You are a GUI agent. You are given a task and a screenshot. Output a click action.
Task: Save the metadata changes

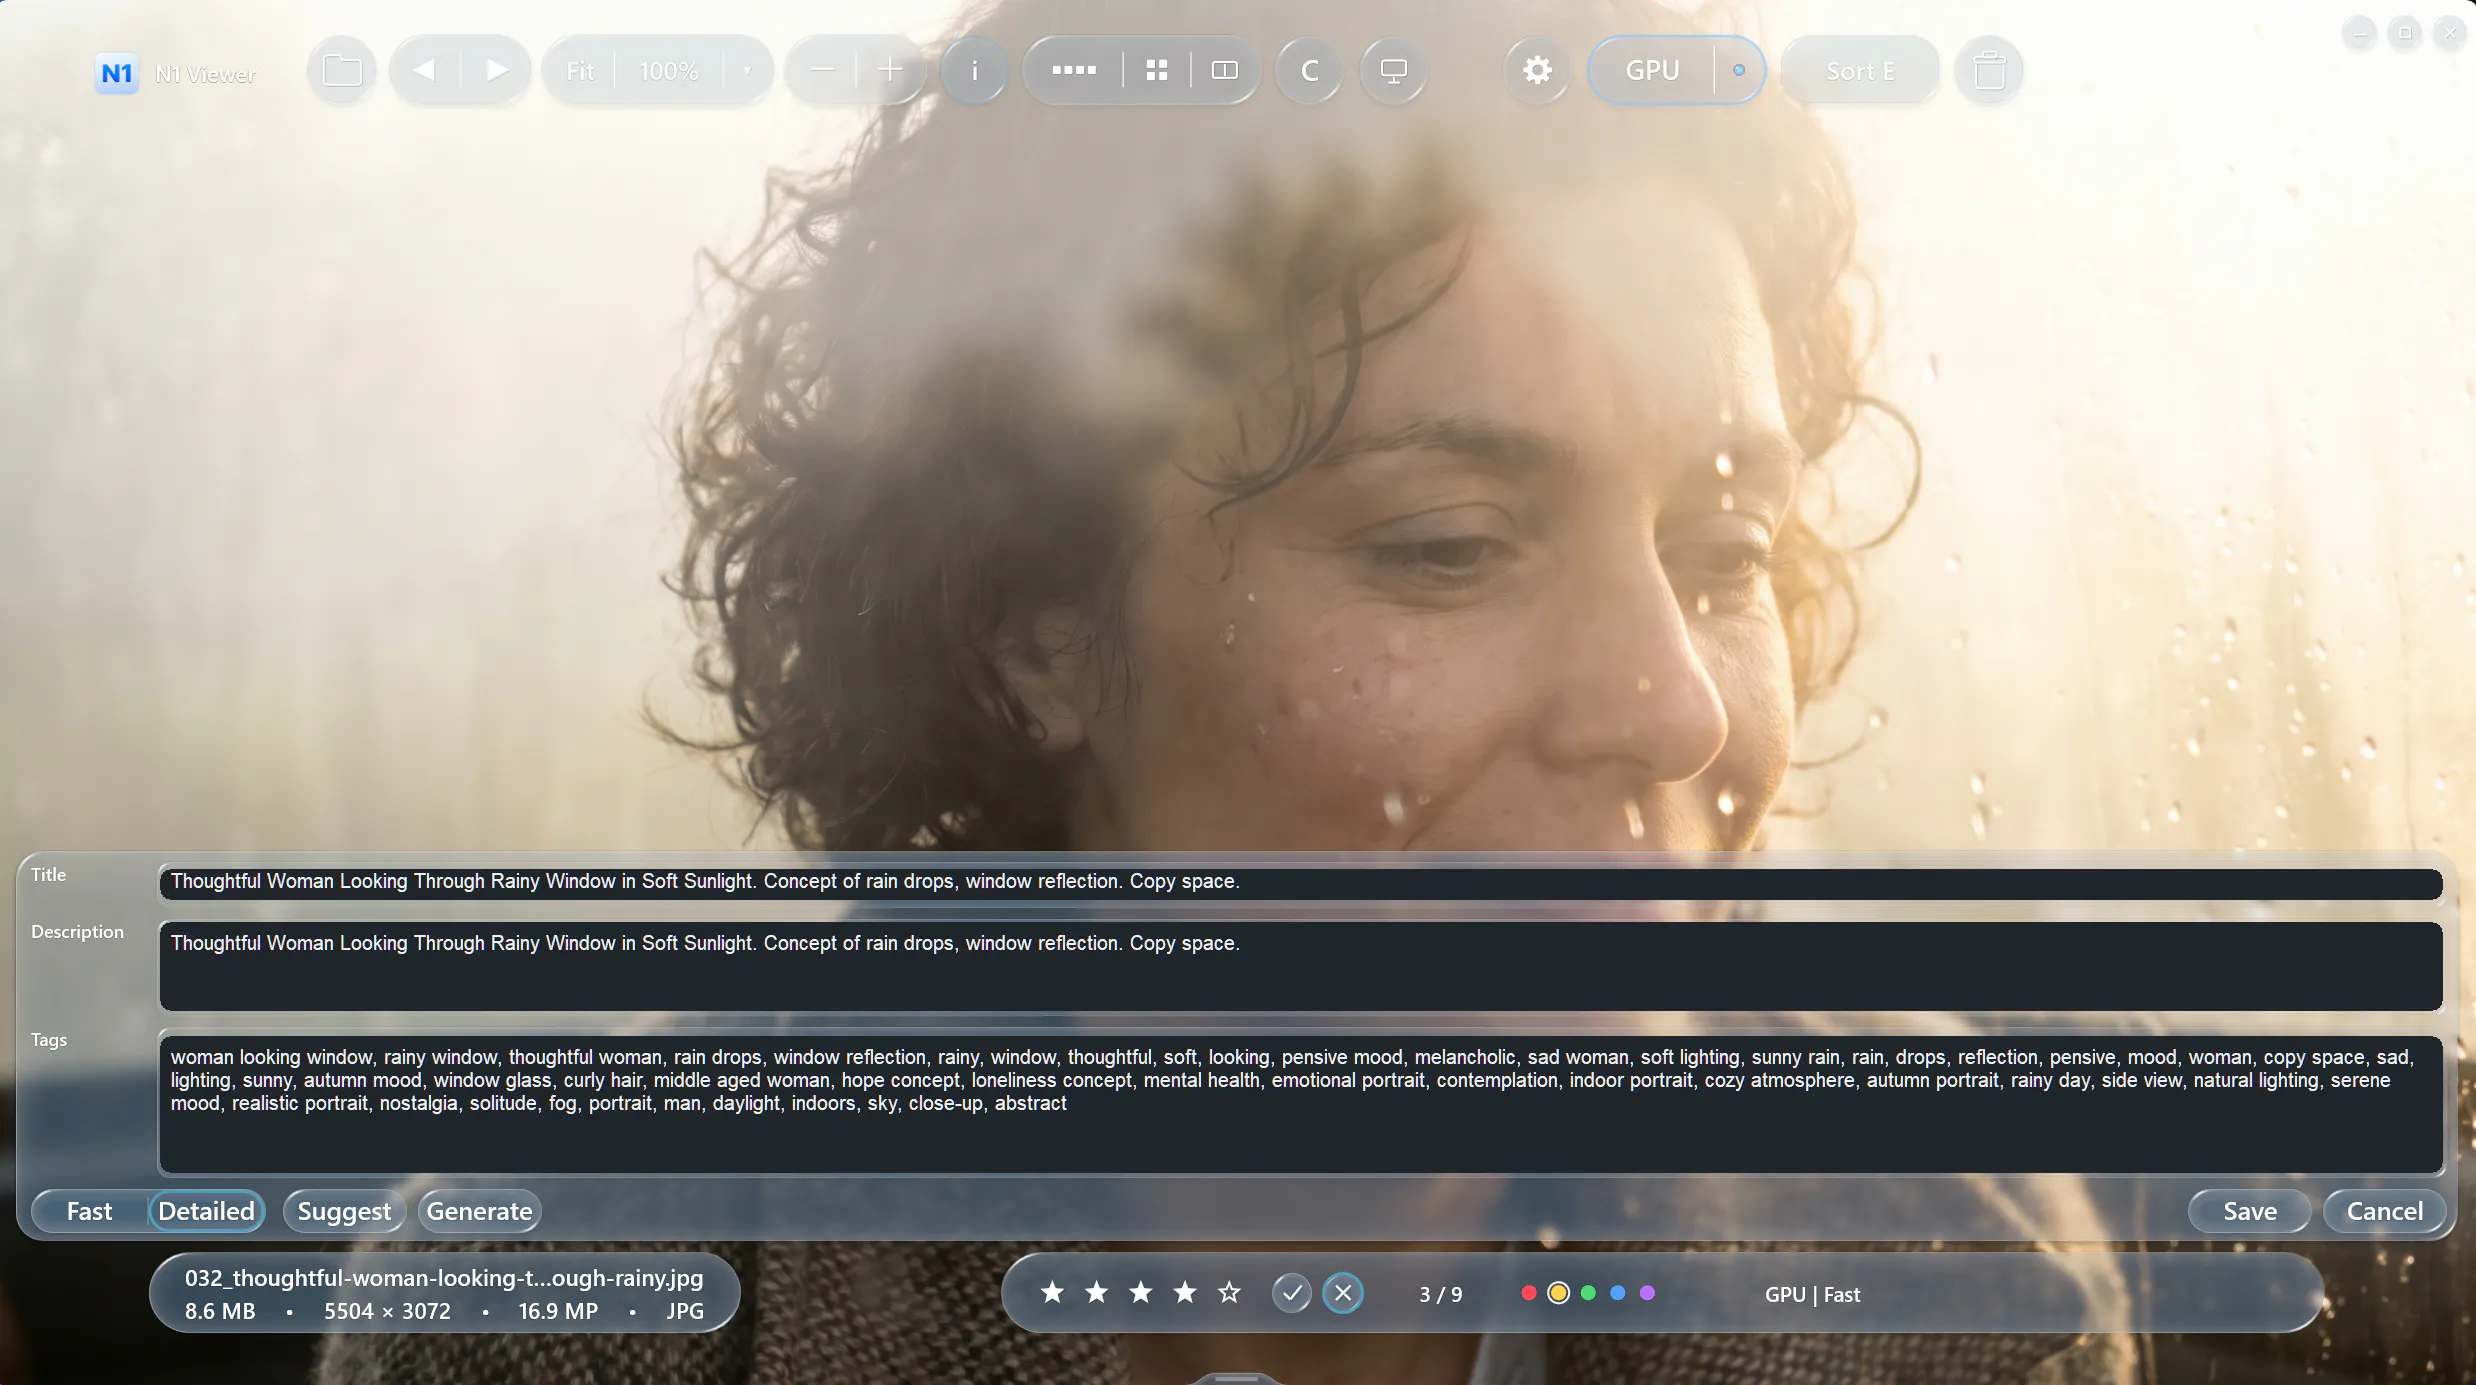point(2250,1211)
